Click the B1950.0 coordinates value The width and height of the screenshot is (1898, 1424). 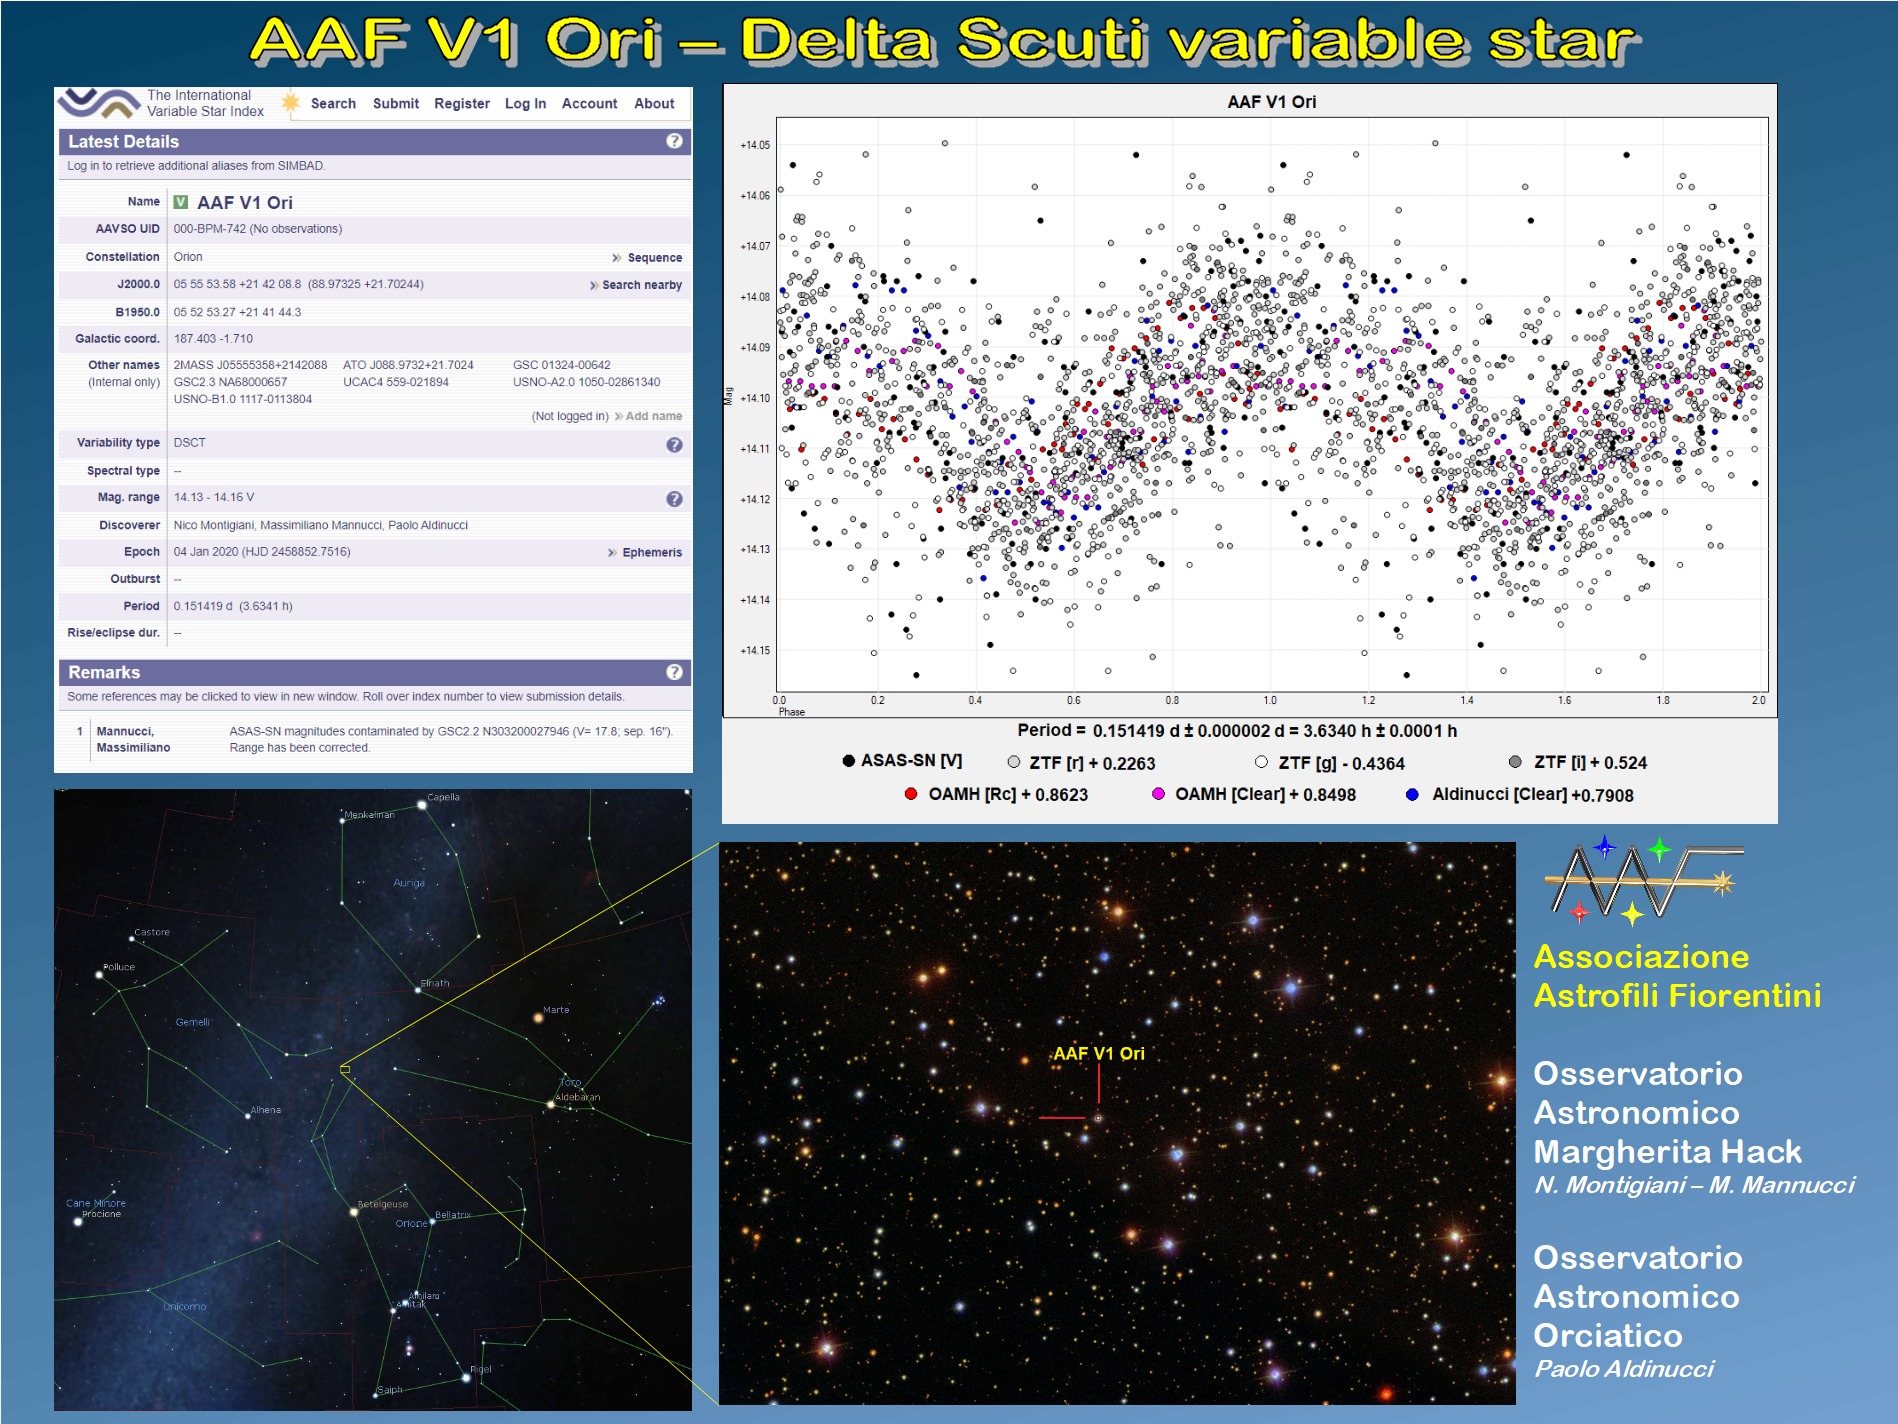tap(237, 312)
